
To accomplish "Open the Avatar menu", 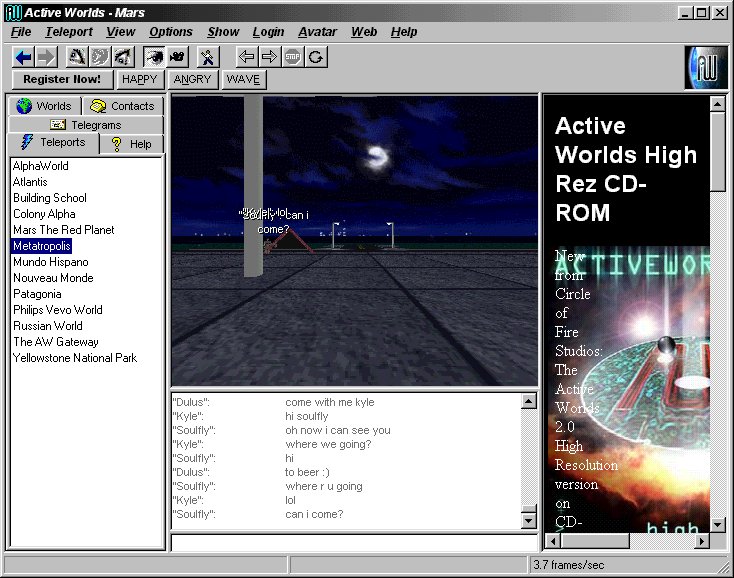I will pos(317,32).
